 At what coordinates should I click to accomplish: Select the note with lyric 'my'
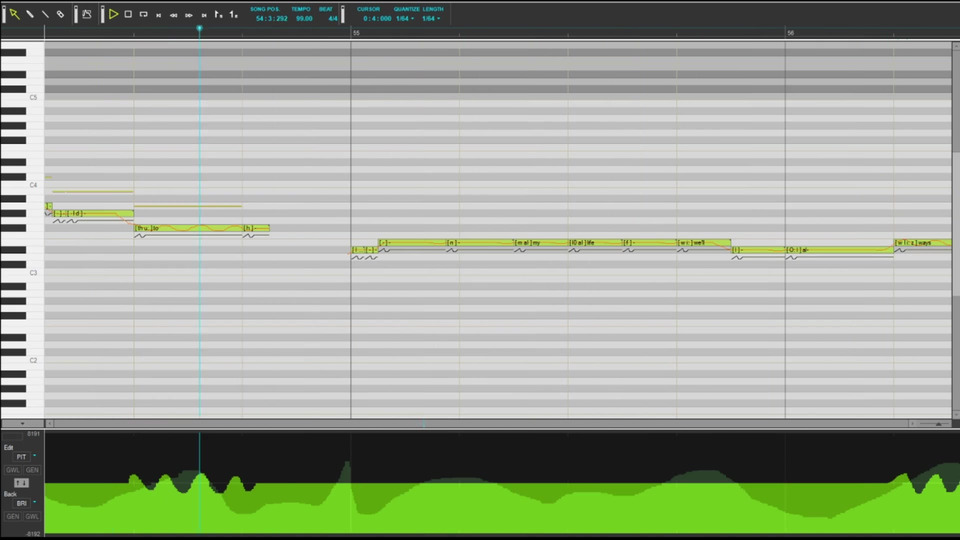[x=541, y=242]
